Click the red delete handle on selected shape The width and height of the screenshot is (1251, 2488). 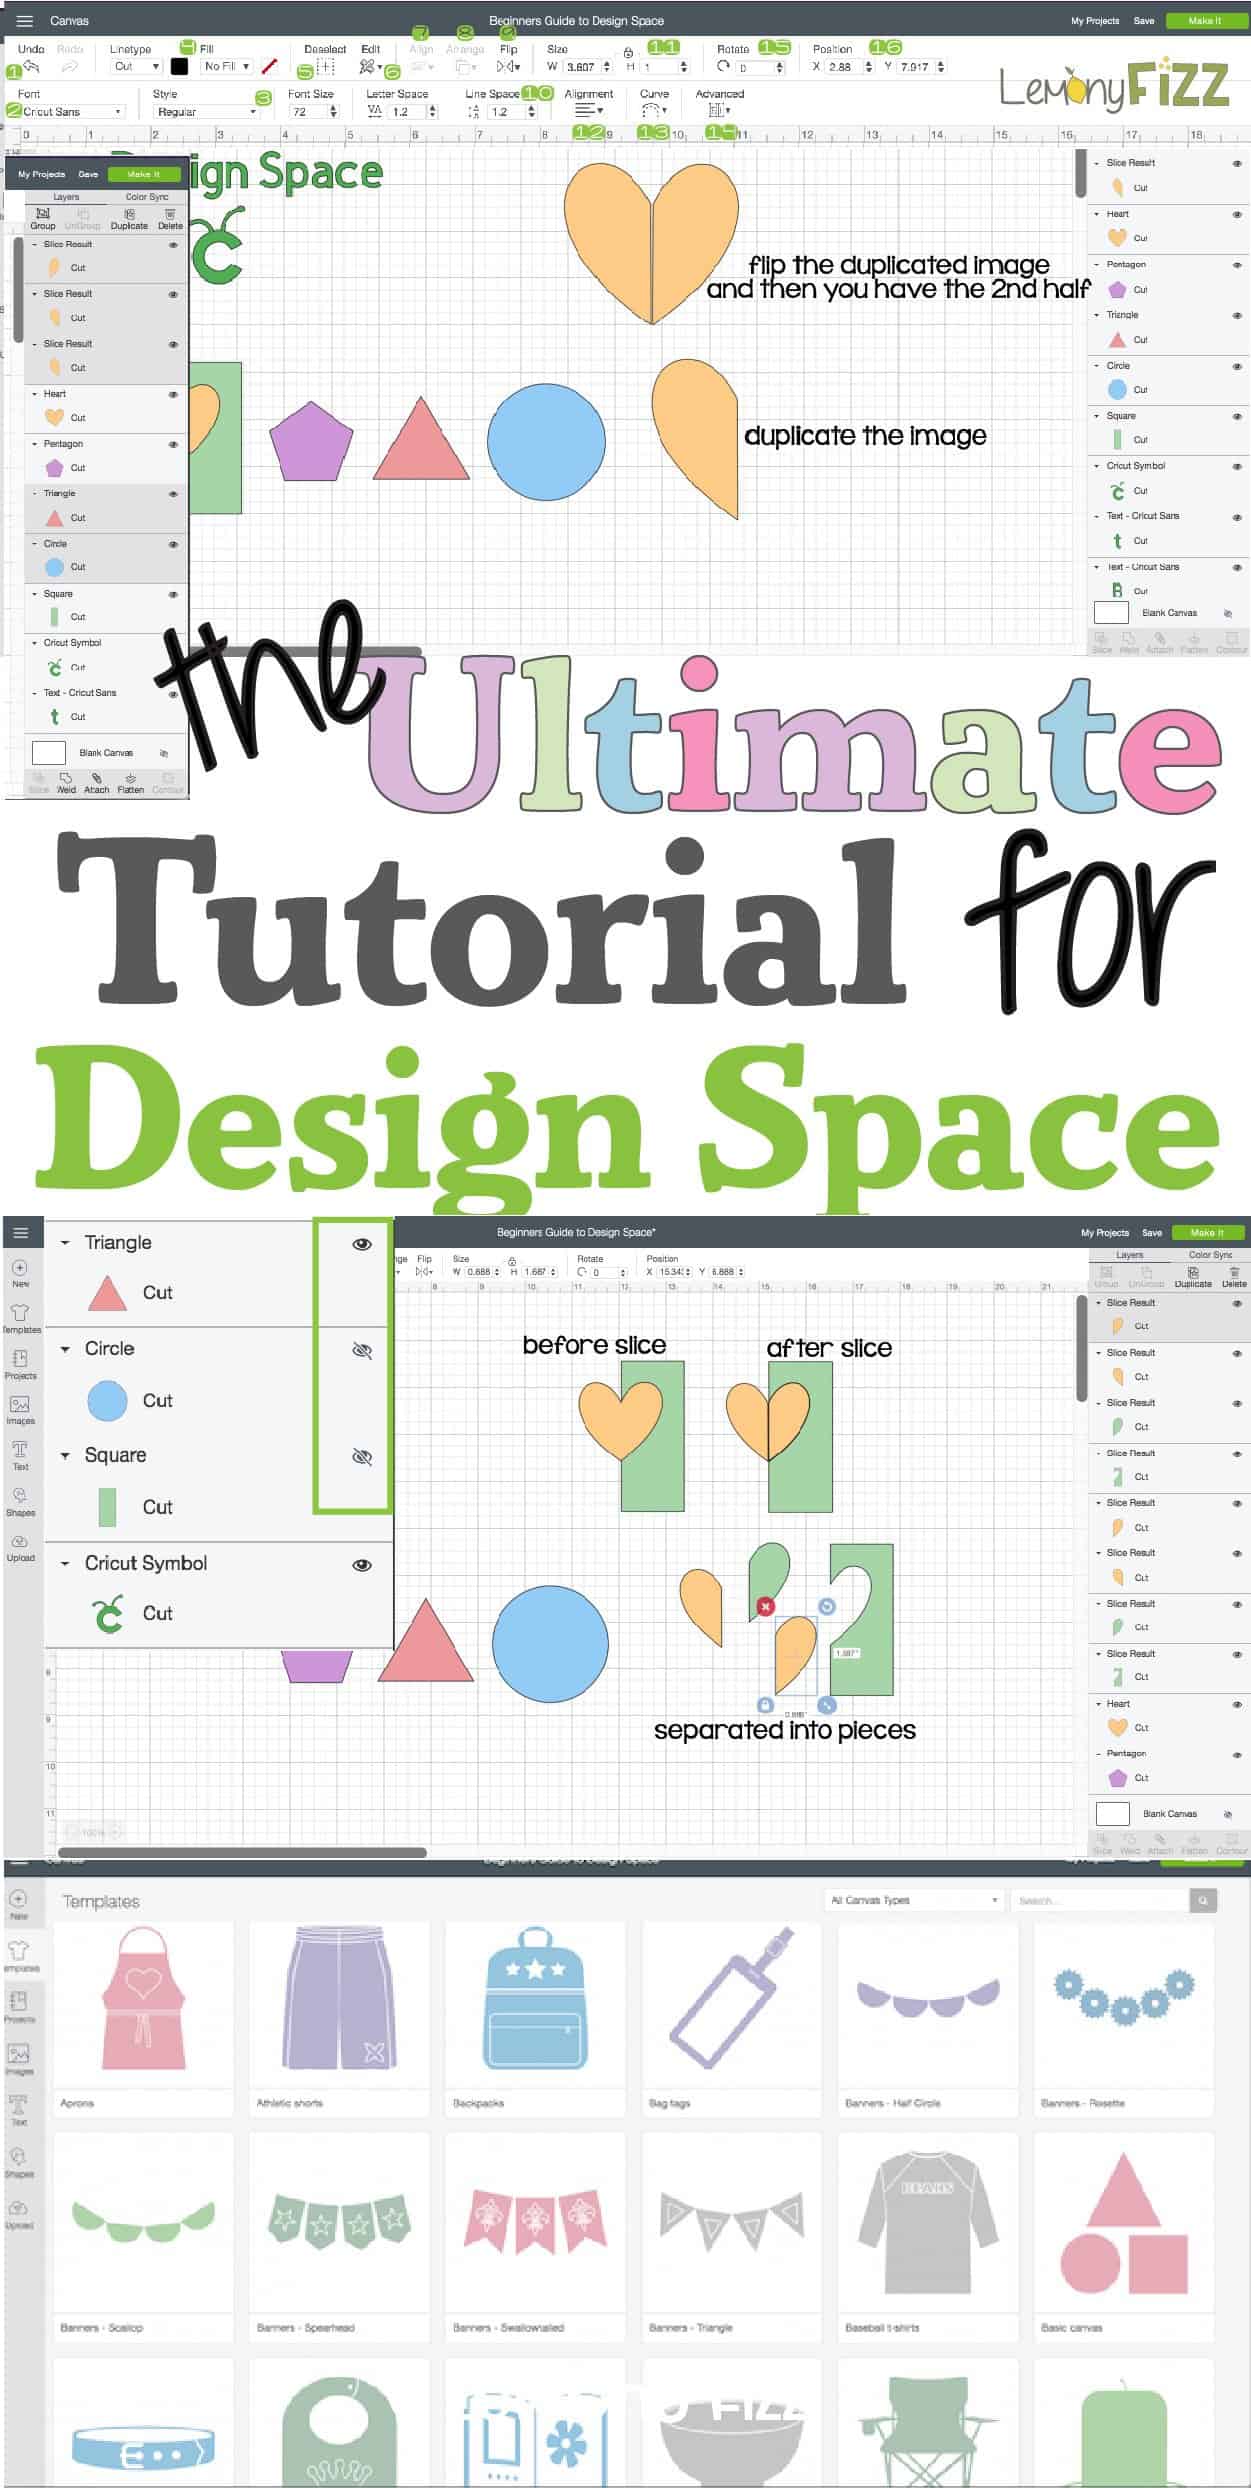765,1606
